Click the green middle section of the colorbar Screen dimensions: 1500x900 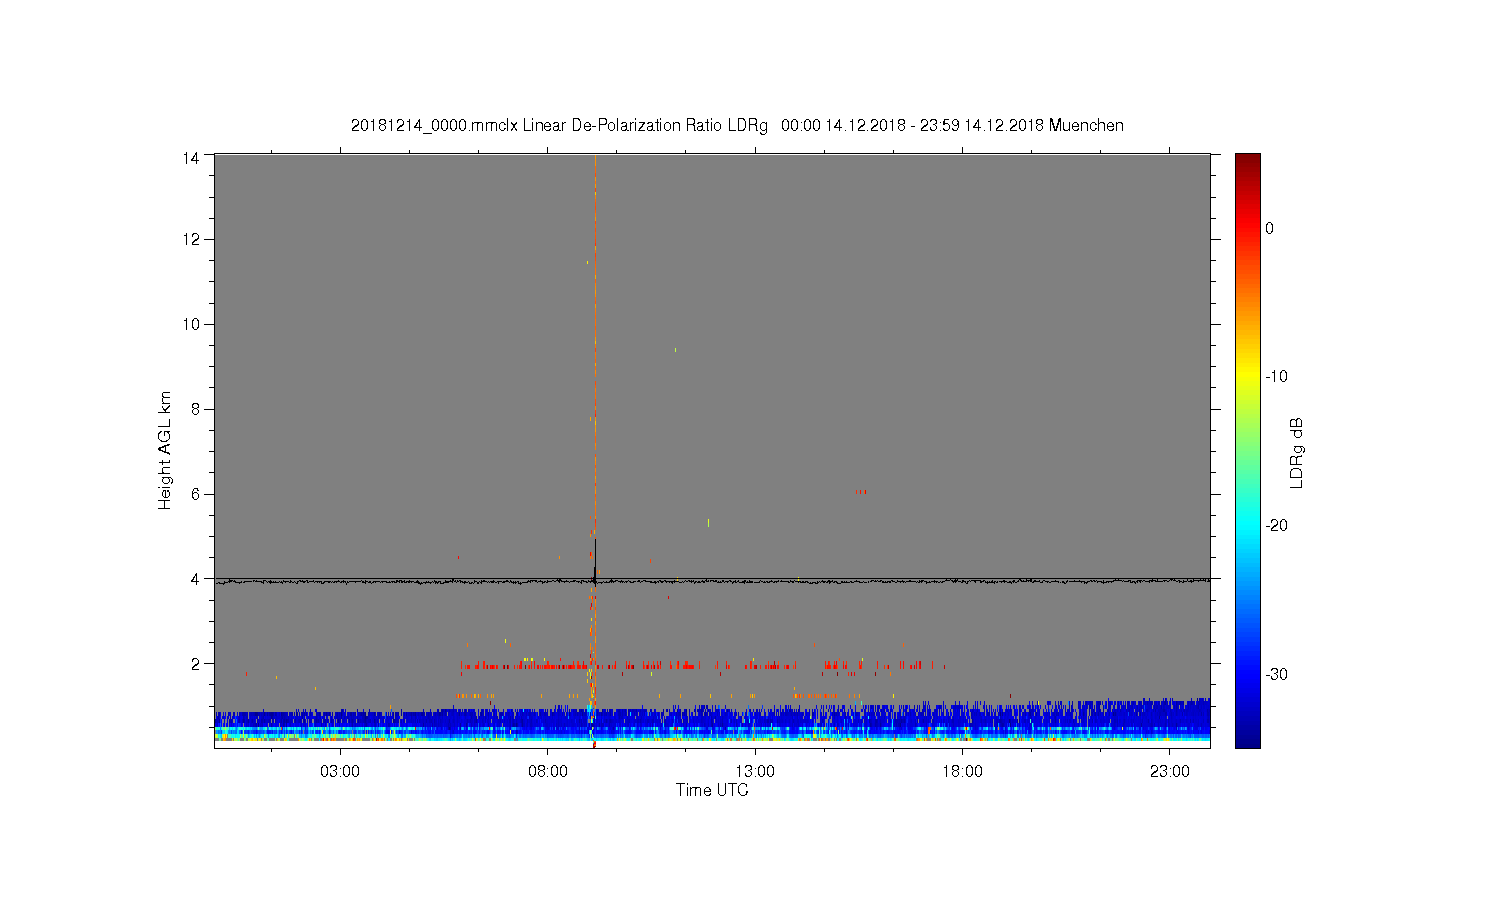(1248, 450)
